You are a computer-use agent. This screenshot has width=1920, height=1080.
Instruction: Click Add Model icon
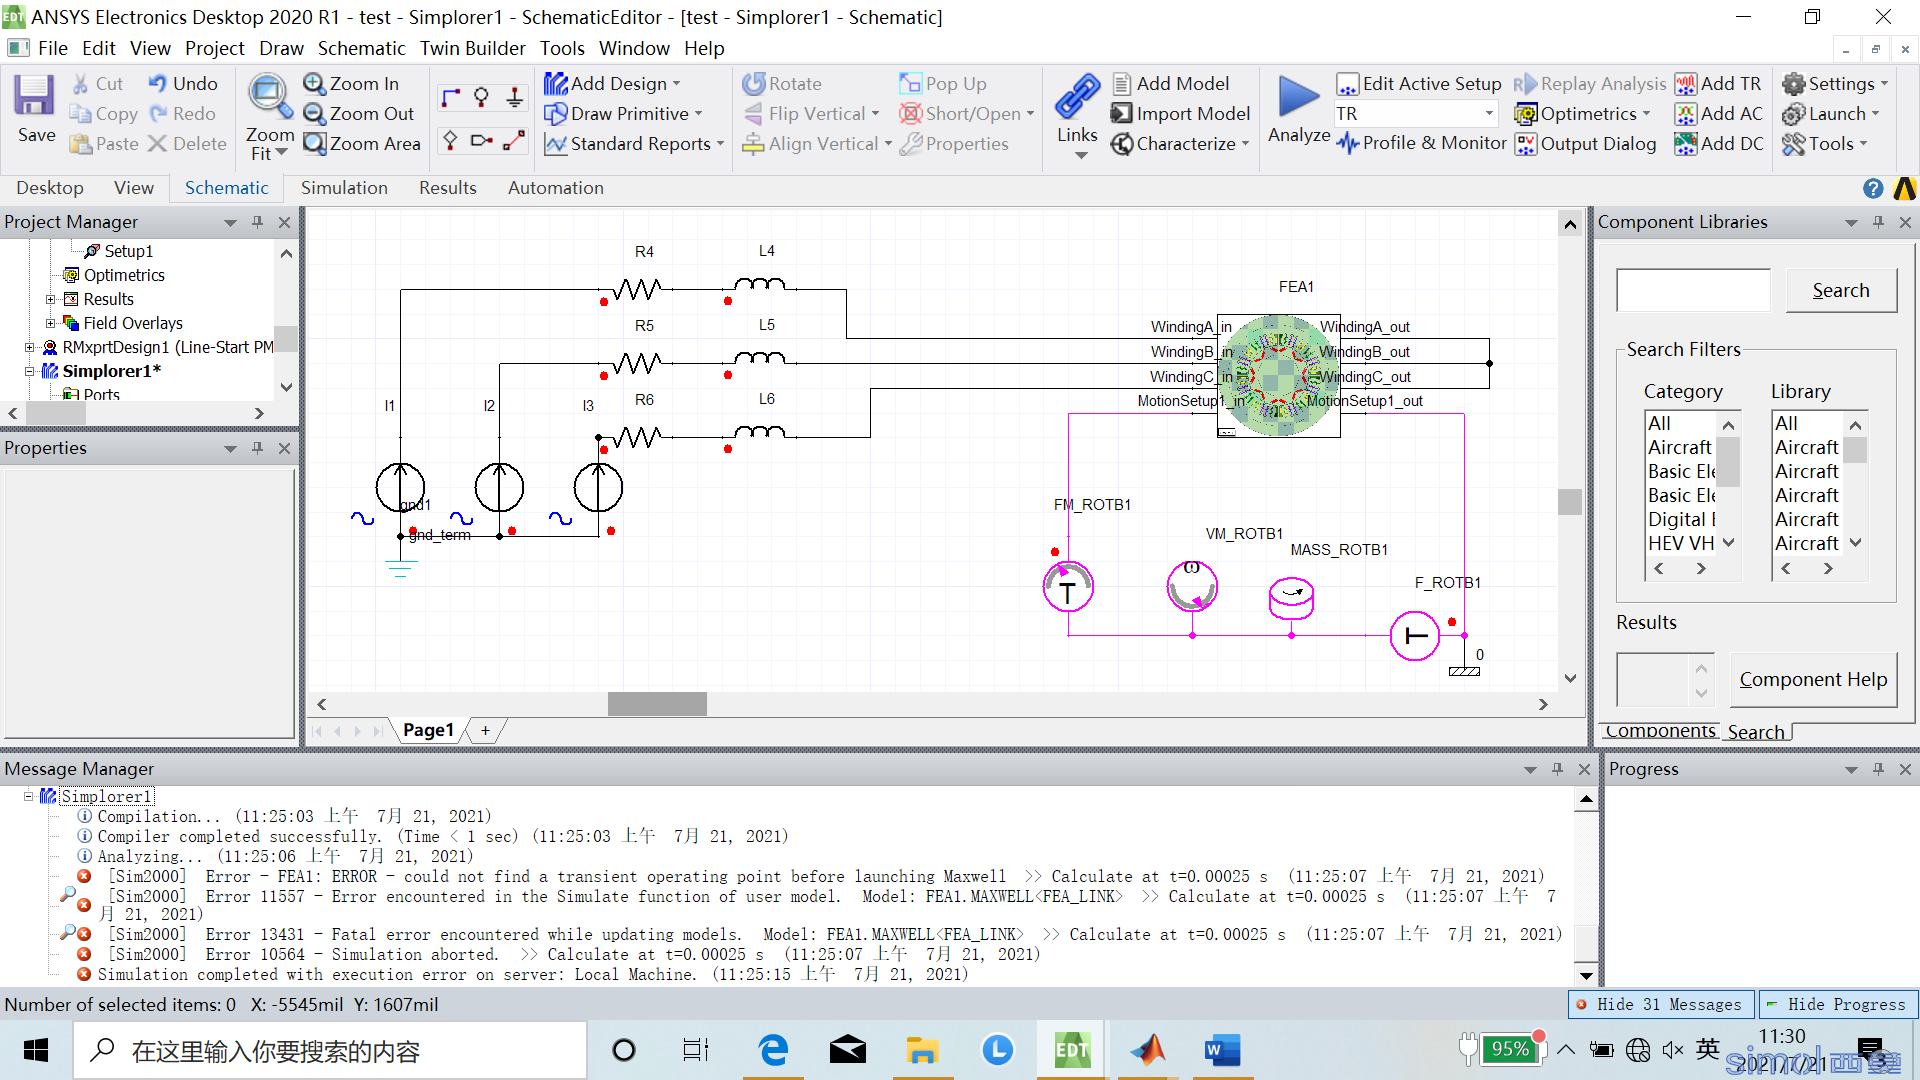point(1122,84)
